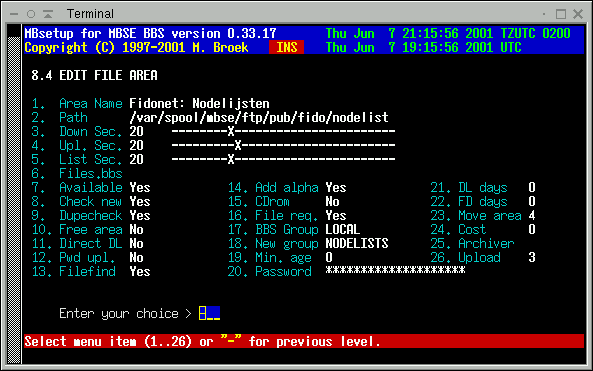This screenshot has height=371, width=593.
Task: Click the circle iconify button in titlebar
Action: [31, 14]
